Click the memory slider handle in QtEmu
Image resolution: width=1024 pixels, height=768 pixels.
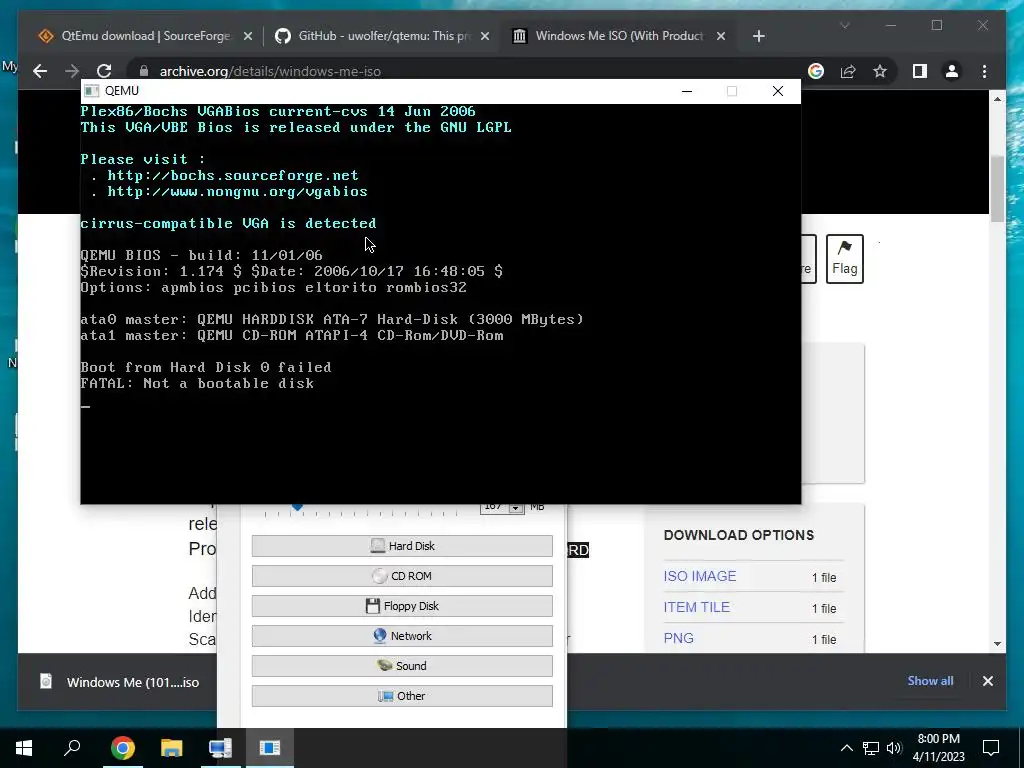297,507
